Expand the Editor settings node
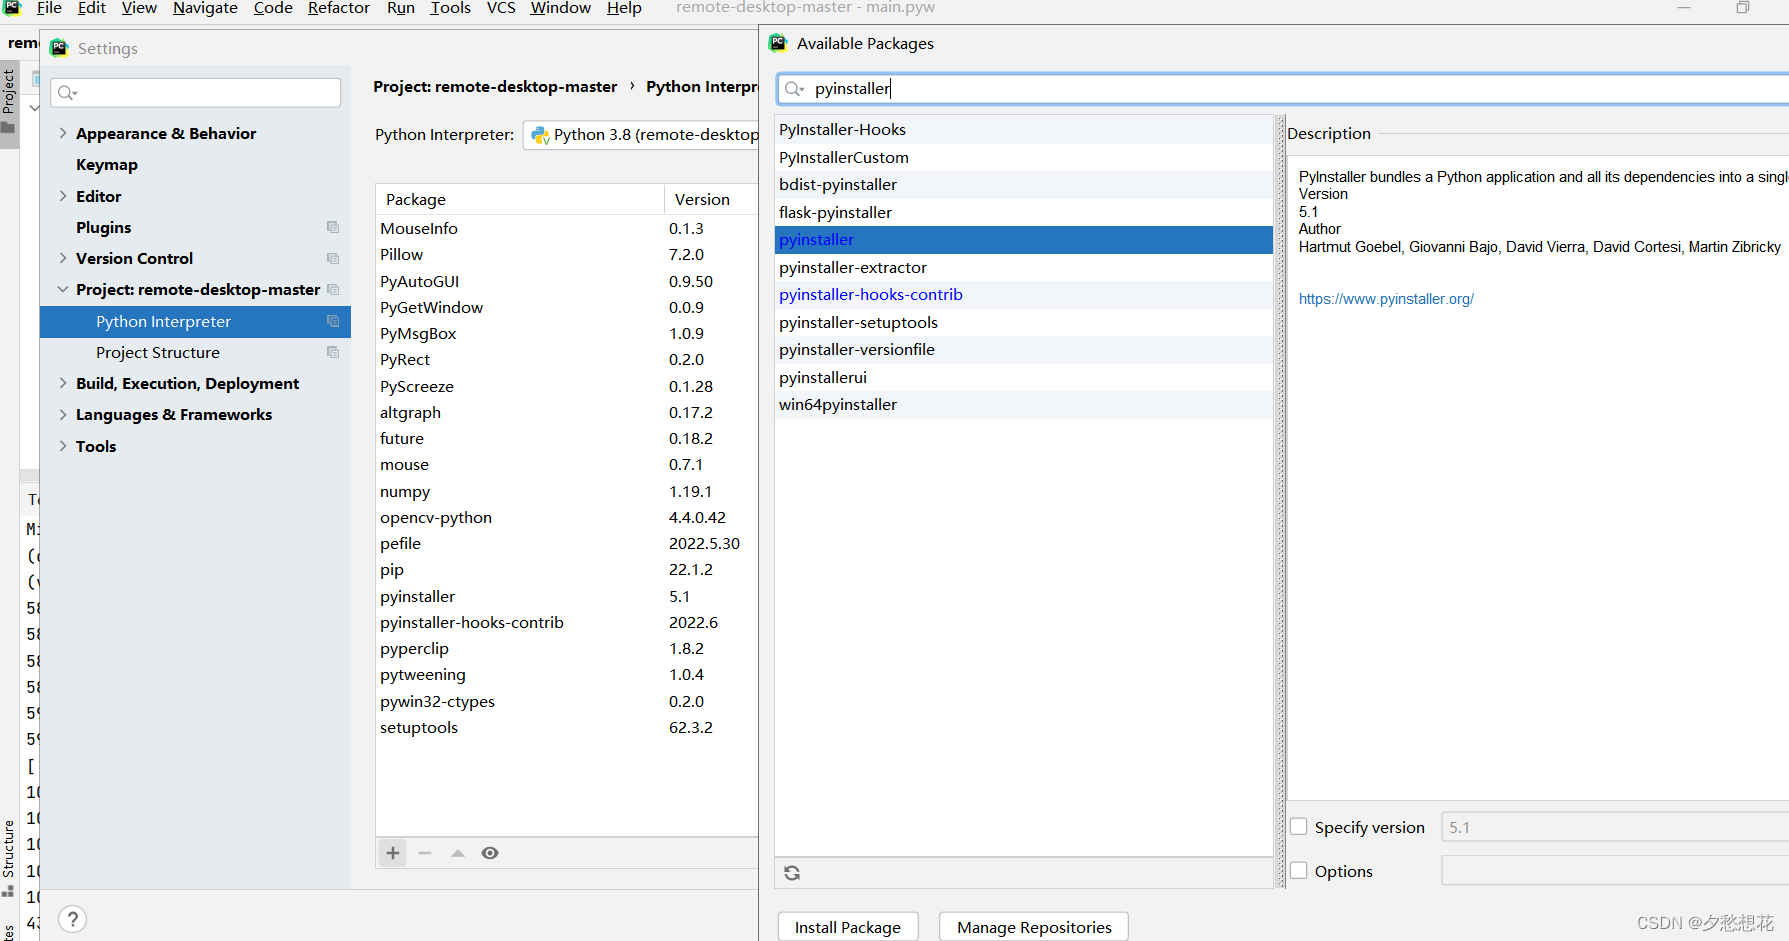The height and width of the screenshot is (941, 1789). [x=63, y=196]
